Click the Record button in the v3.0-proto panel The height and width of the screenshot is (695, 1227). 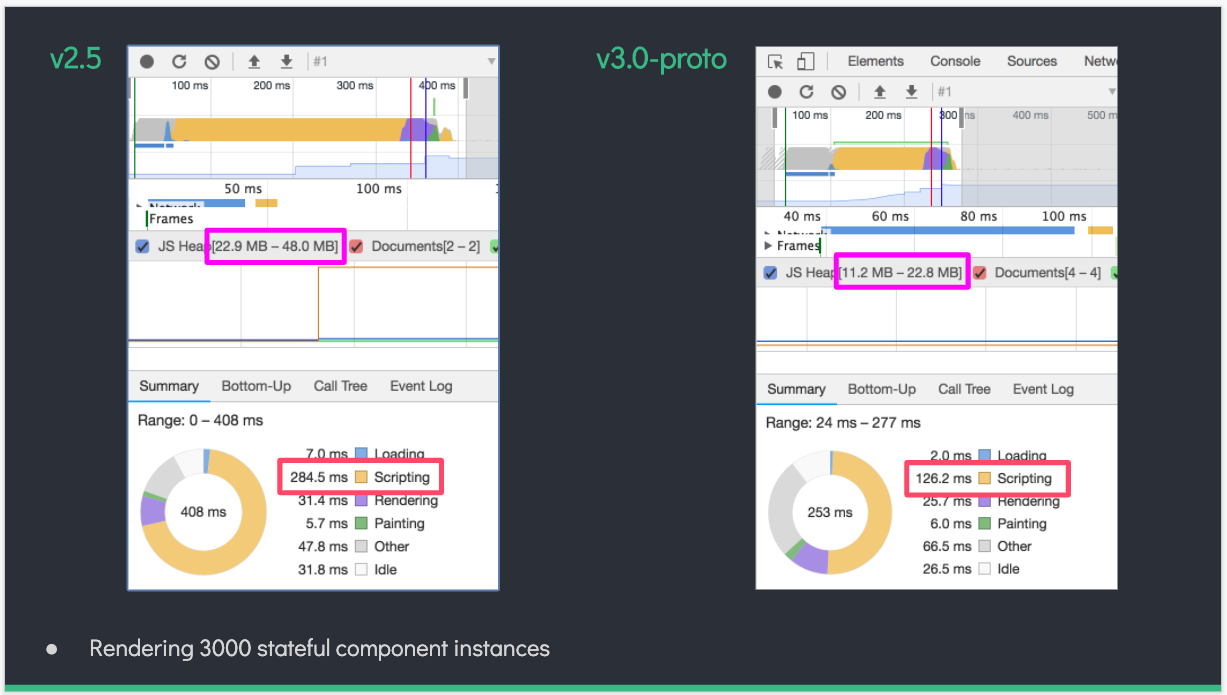click(x=775, y=92)
